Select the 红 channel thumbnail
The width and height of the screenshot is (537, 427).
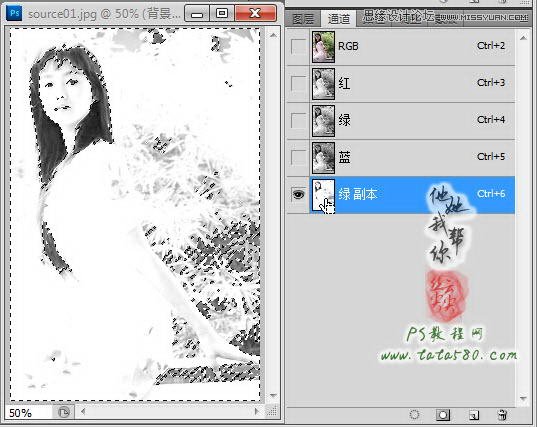[x=323, y=84]
